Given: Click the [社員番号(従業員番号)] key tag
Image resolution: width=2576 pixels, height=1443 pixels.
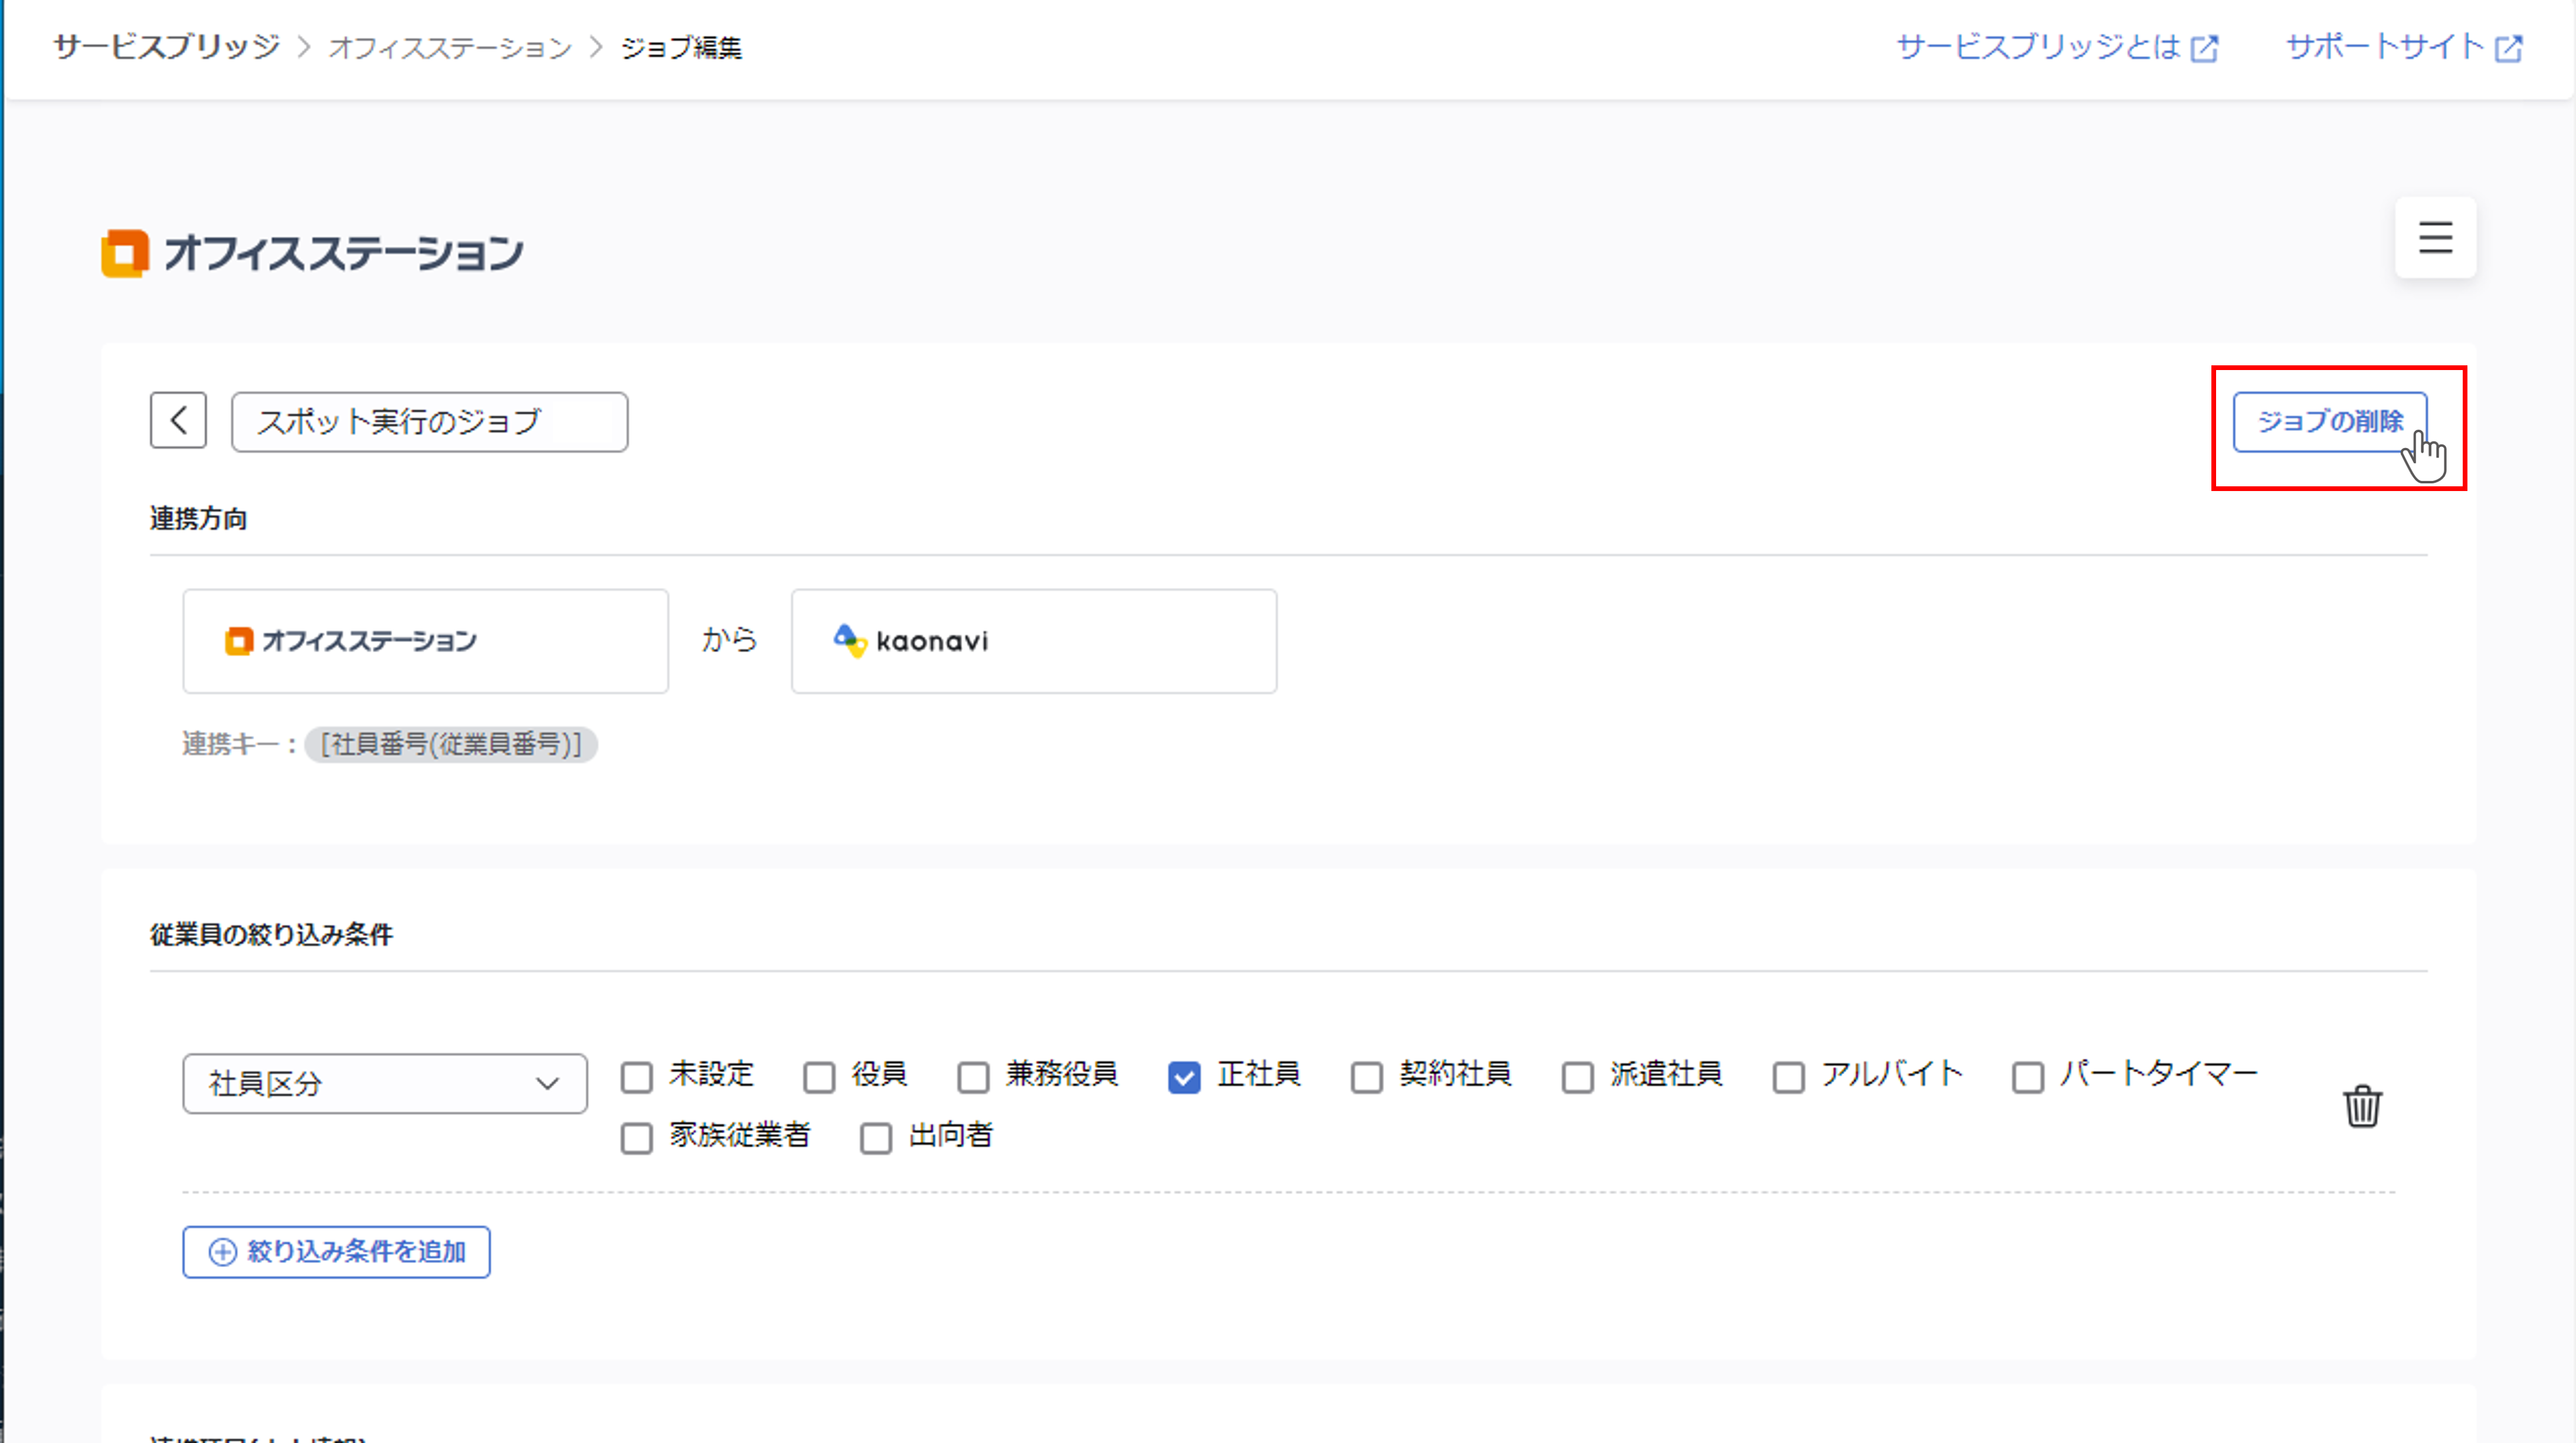Looking at the screenshot, I should (451, 744).
